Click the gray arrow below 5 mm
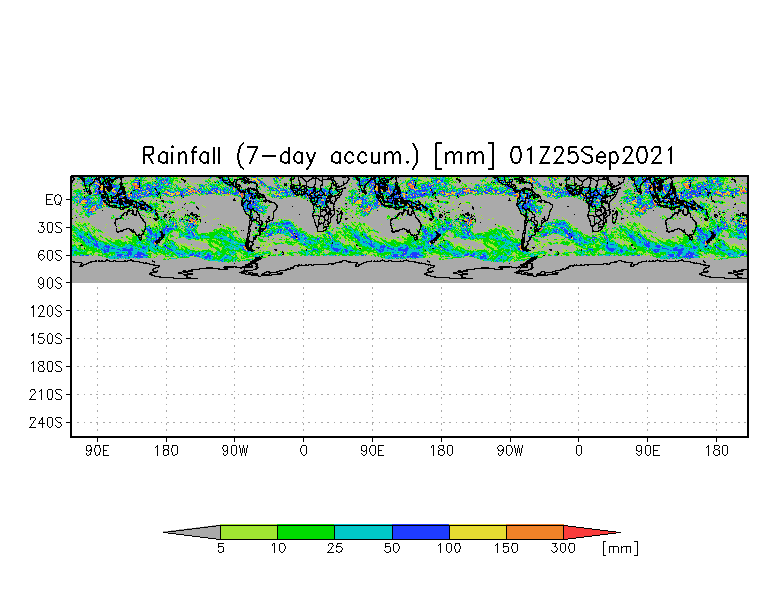 tap(193, 532)
